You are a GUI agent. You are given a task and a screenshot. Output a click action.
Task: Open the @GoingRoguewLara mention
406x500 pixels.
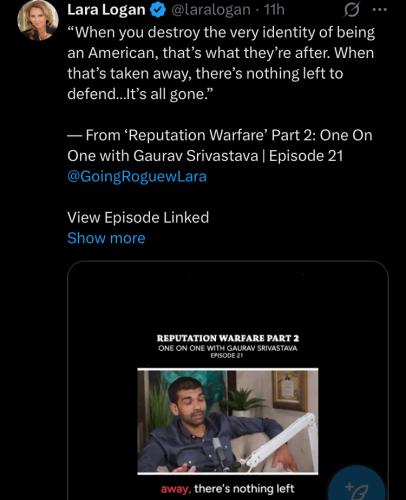pyautogui.click(x=137, y=176)
